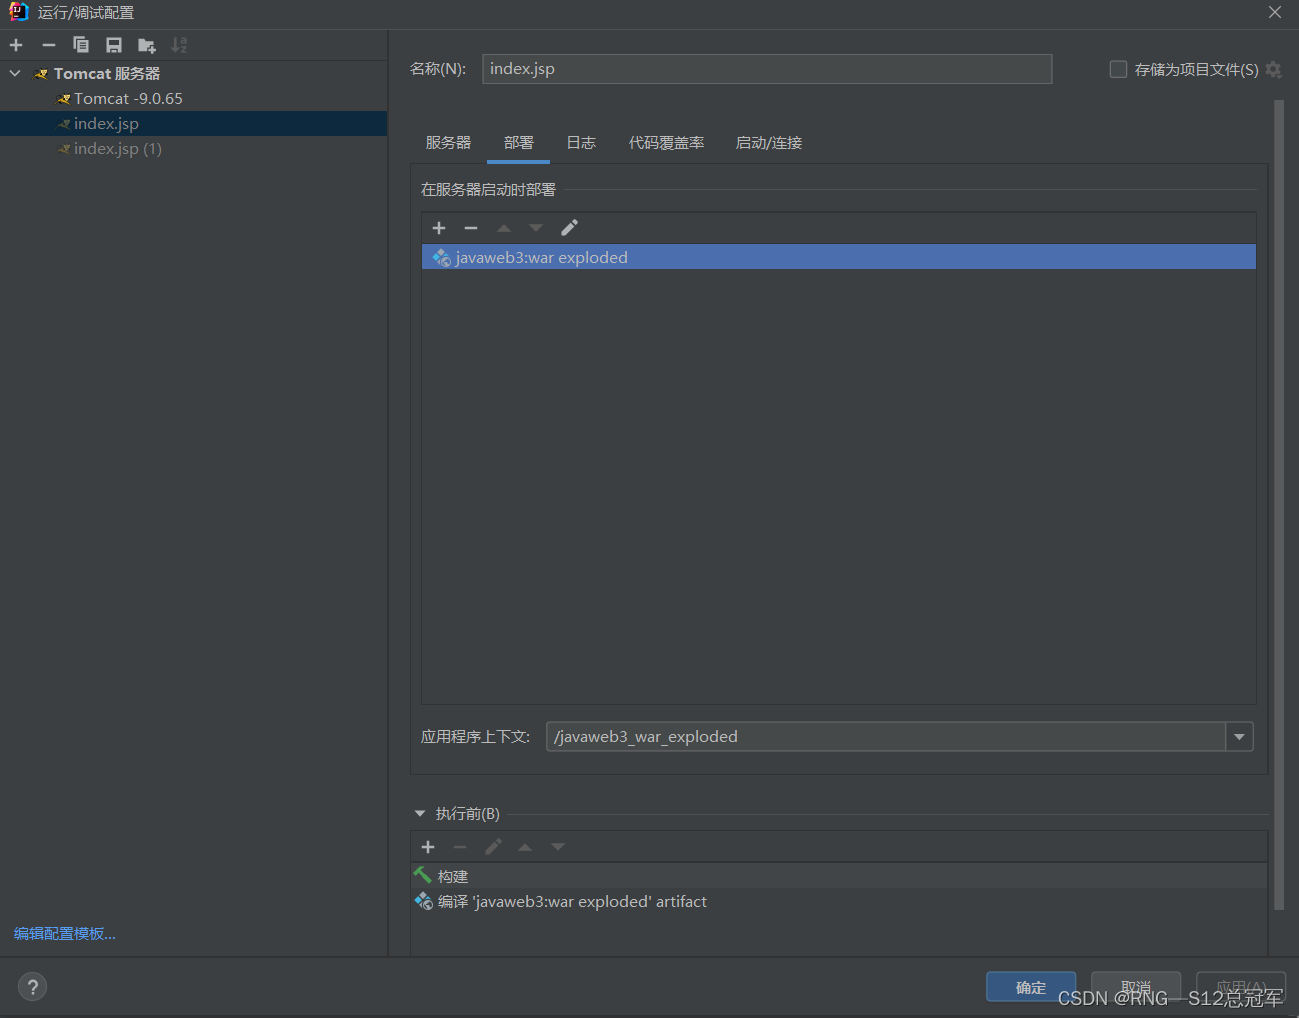Viewport: 1299px width, 1018px height.
Task: Edit the deployment artifact with pencil icon
Action: (569, 228)
